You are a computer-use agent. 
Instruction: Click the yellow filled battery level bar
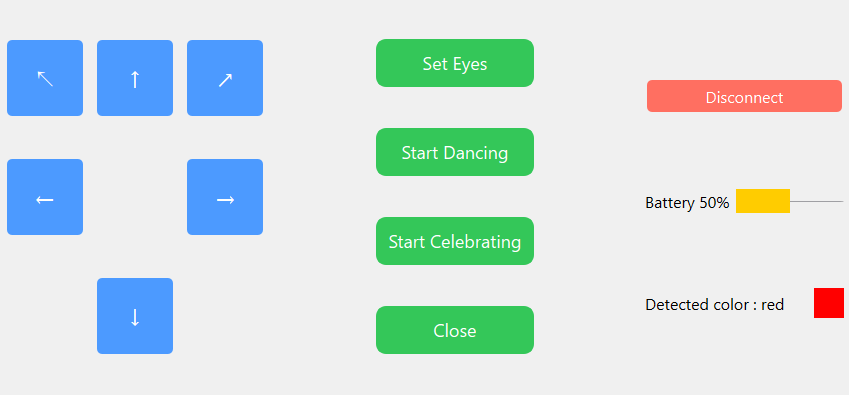[762, 201]
